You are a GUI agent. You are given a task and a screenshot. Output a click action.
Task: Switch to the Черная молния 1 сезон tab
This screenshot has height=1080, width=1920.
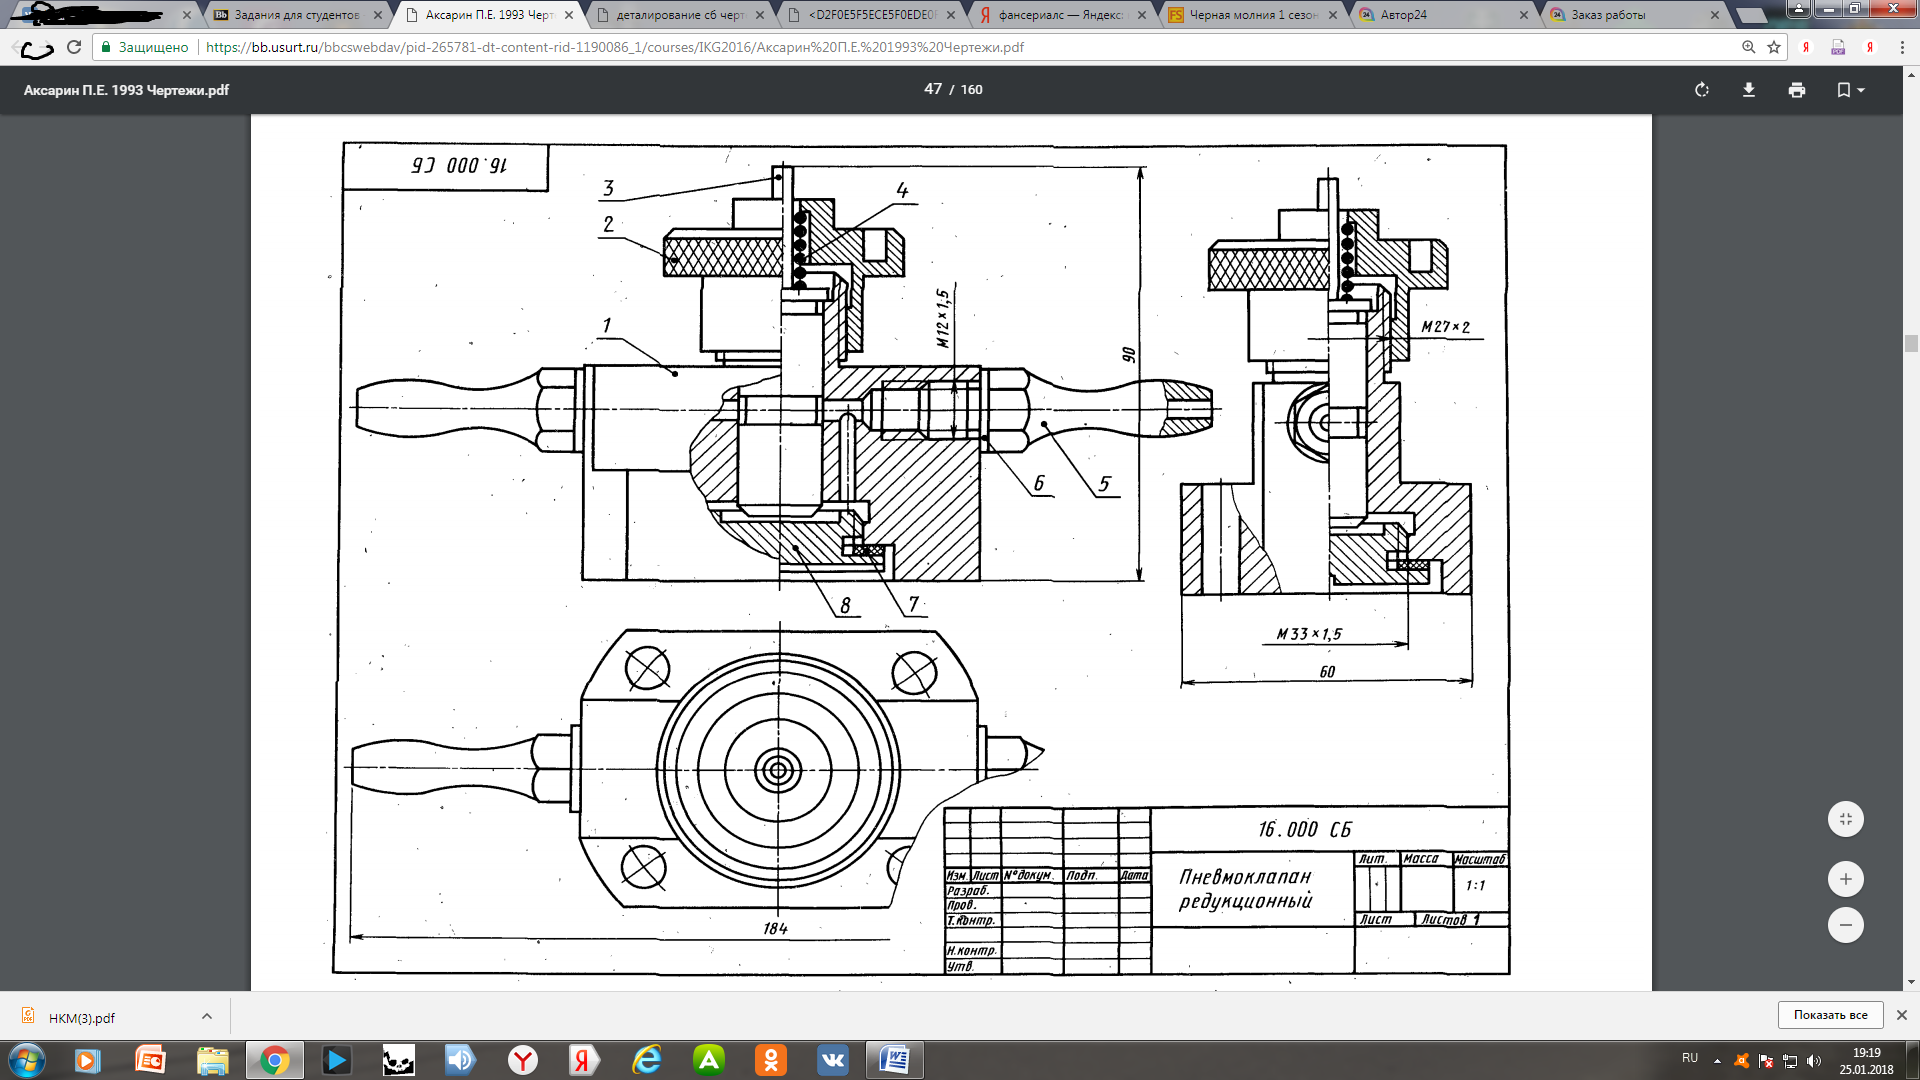click(x=1253, y=15)
